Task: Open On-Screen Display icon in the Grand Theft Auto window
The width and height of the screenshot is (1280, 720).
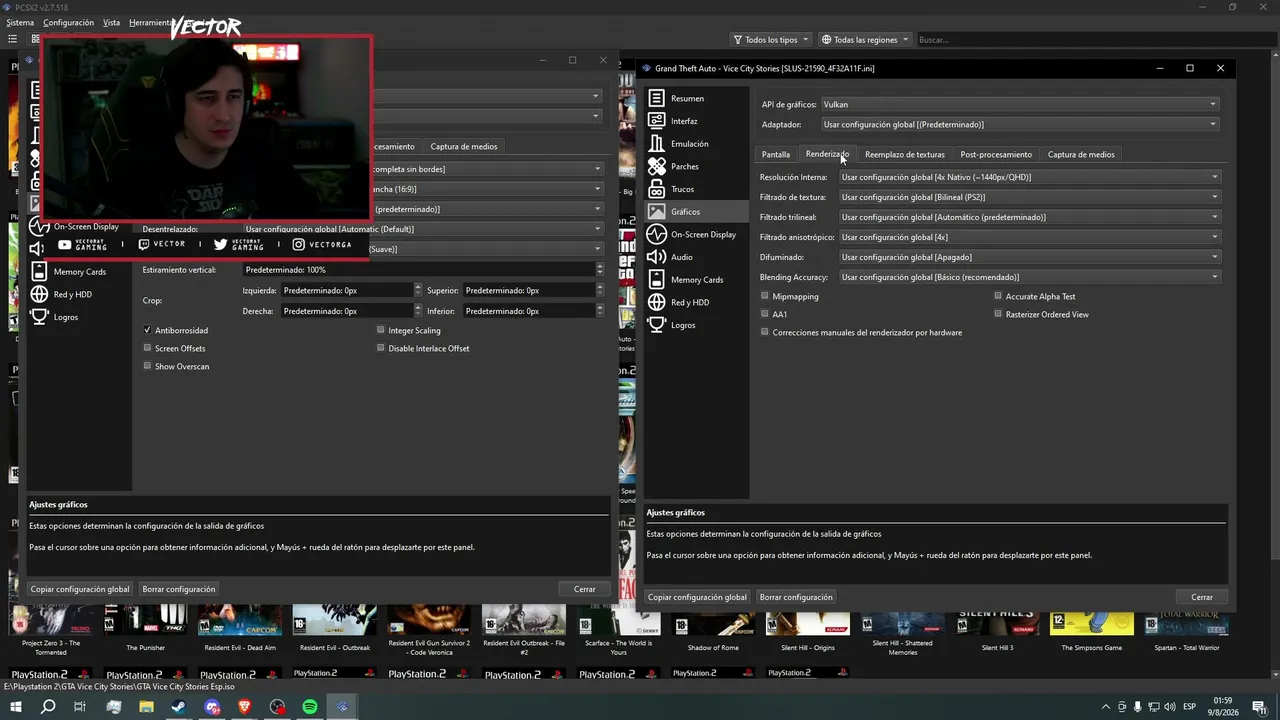Action: [656, 234]
